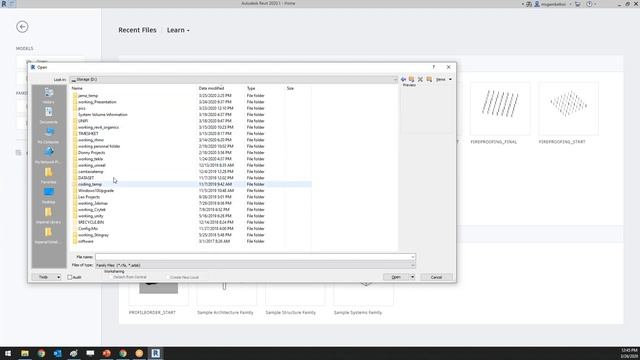Open the Windows Start menu

click(x=8, y=353)
